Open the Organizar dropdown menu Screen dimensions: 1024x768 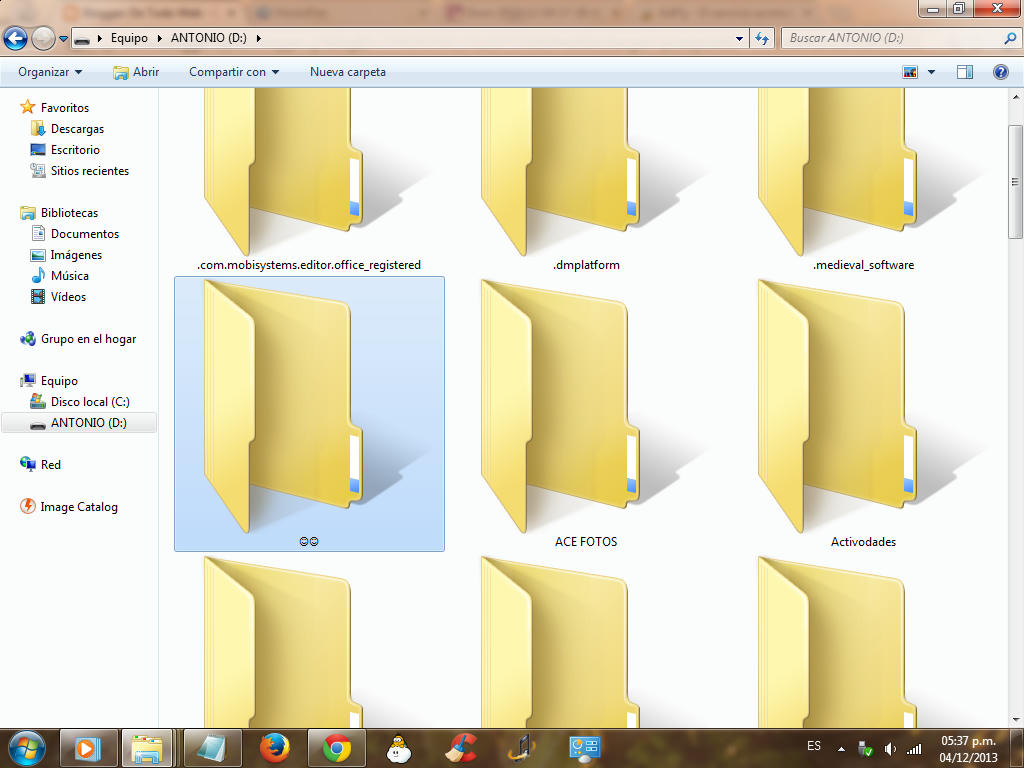(x=50, y=72)
